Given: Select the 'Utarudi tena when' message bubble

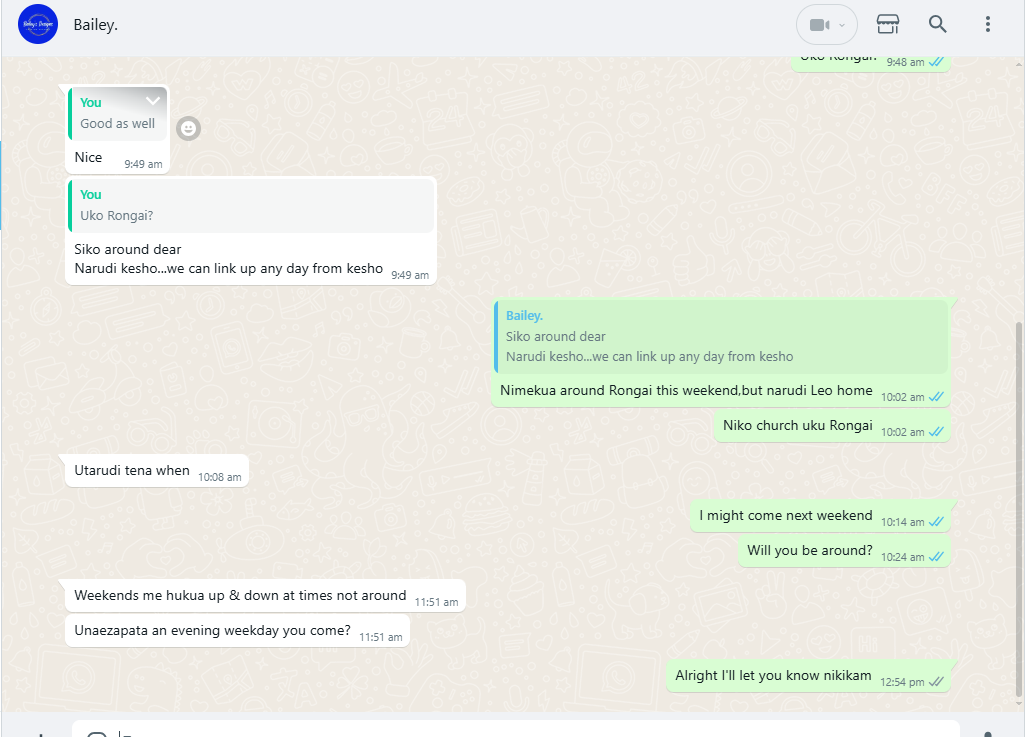Looking at the screenshot, I should pos(157,471).
